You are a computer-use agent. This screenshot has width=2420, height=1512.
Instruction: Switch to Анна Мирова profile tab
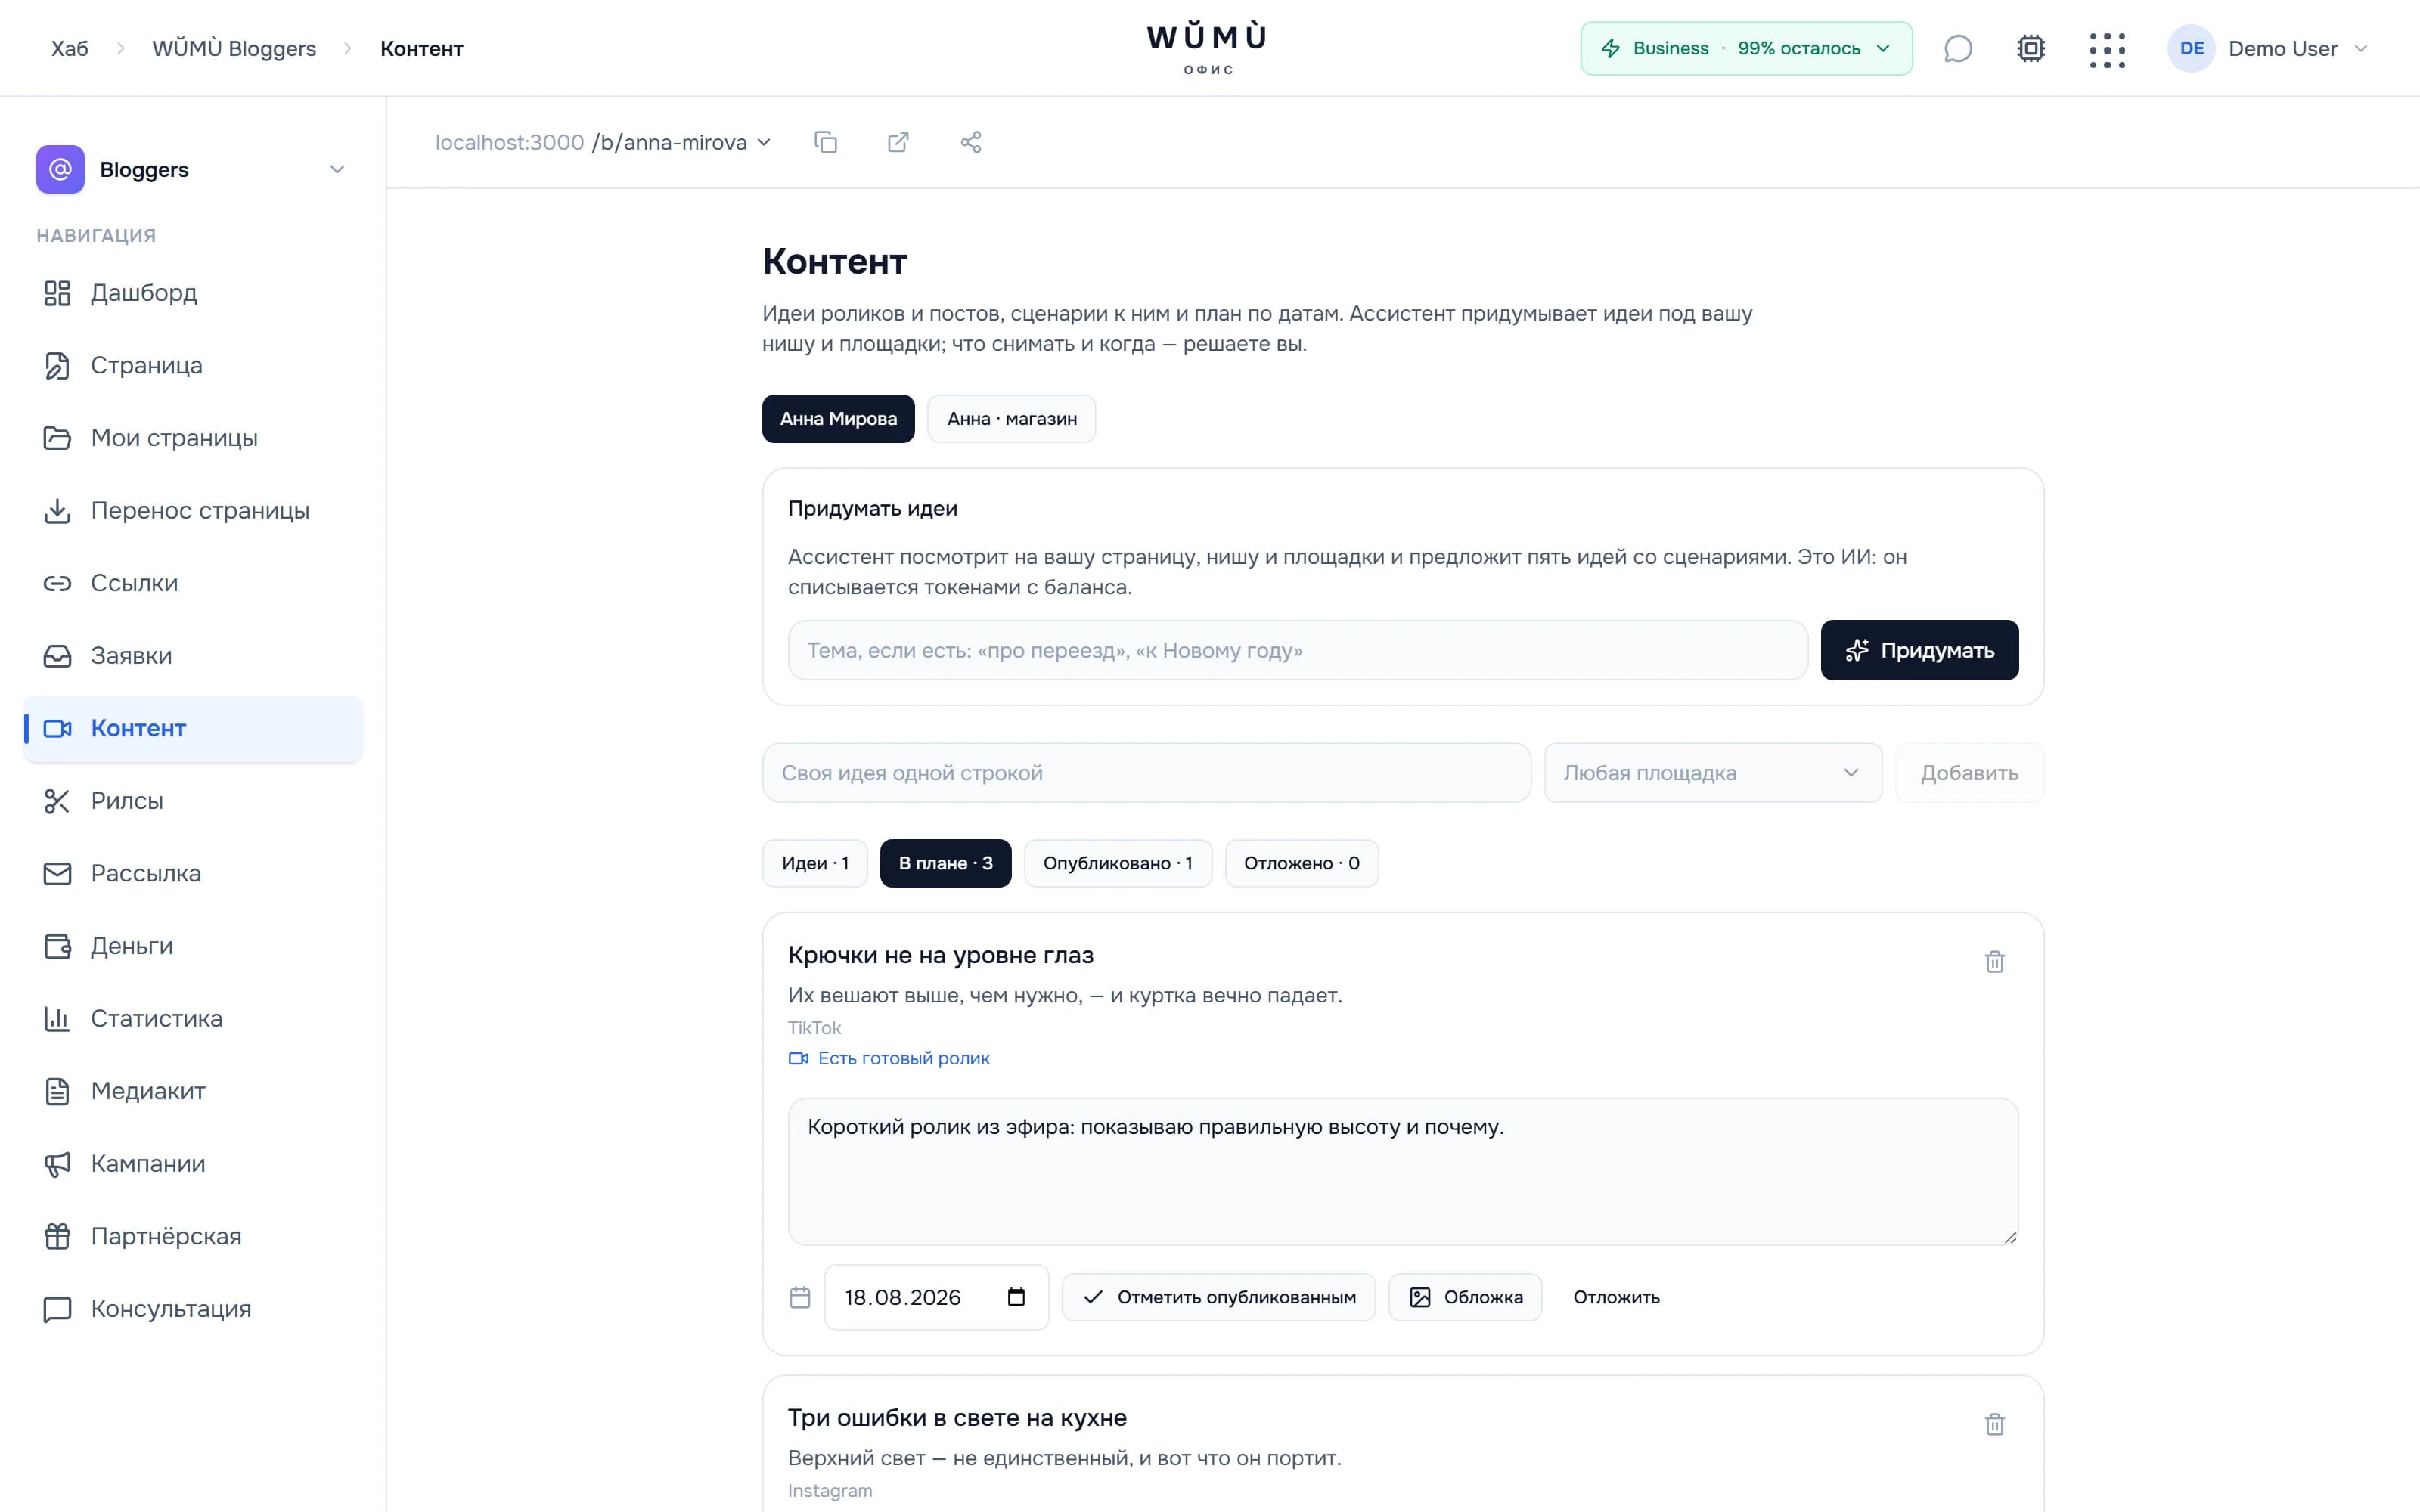click(838, 418)
